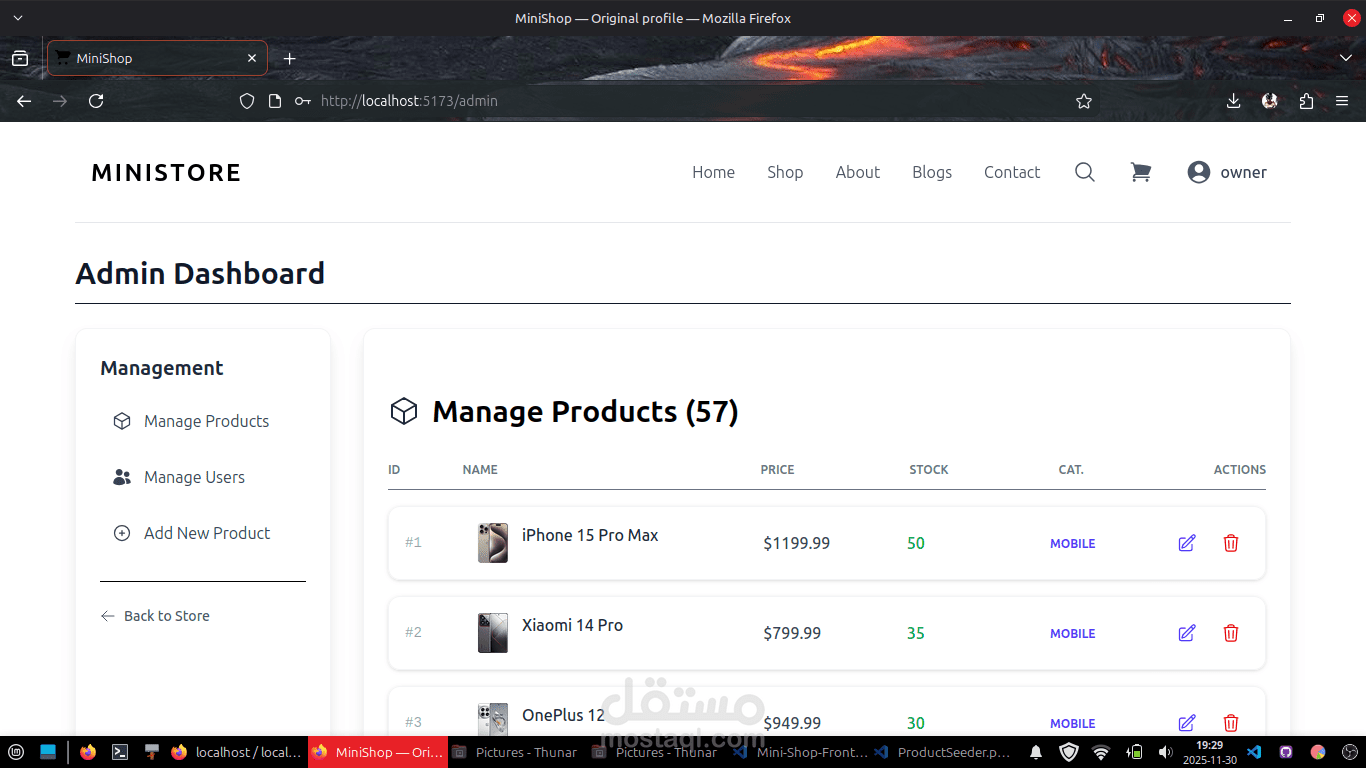The height and width of the screenshot is (768, 1366).
Task: Switch to ProductSeeder.p... VS Code taskbar window
Action: pyautogui.click(x=941, y=752)
